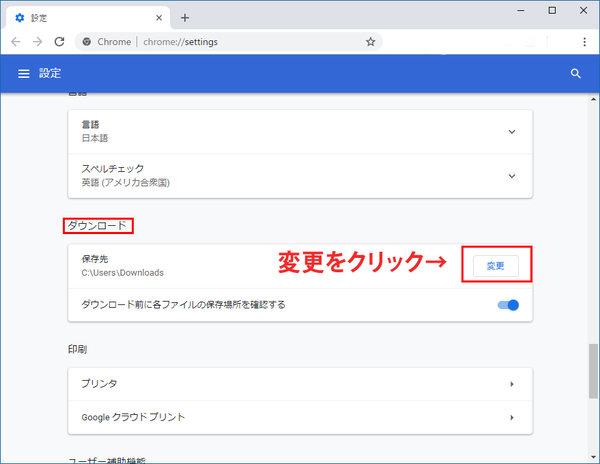This screenshot has width=600, height=464.
Task: Close the 設定 tab
Action: pyautogui.click(x=159, y=17)
